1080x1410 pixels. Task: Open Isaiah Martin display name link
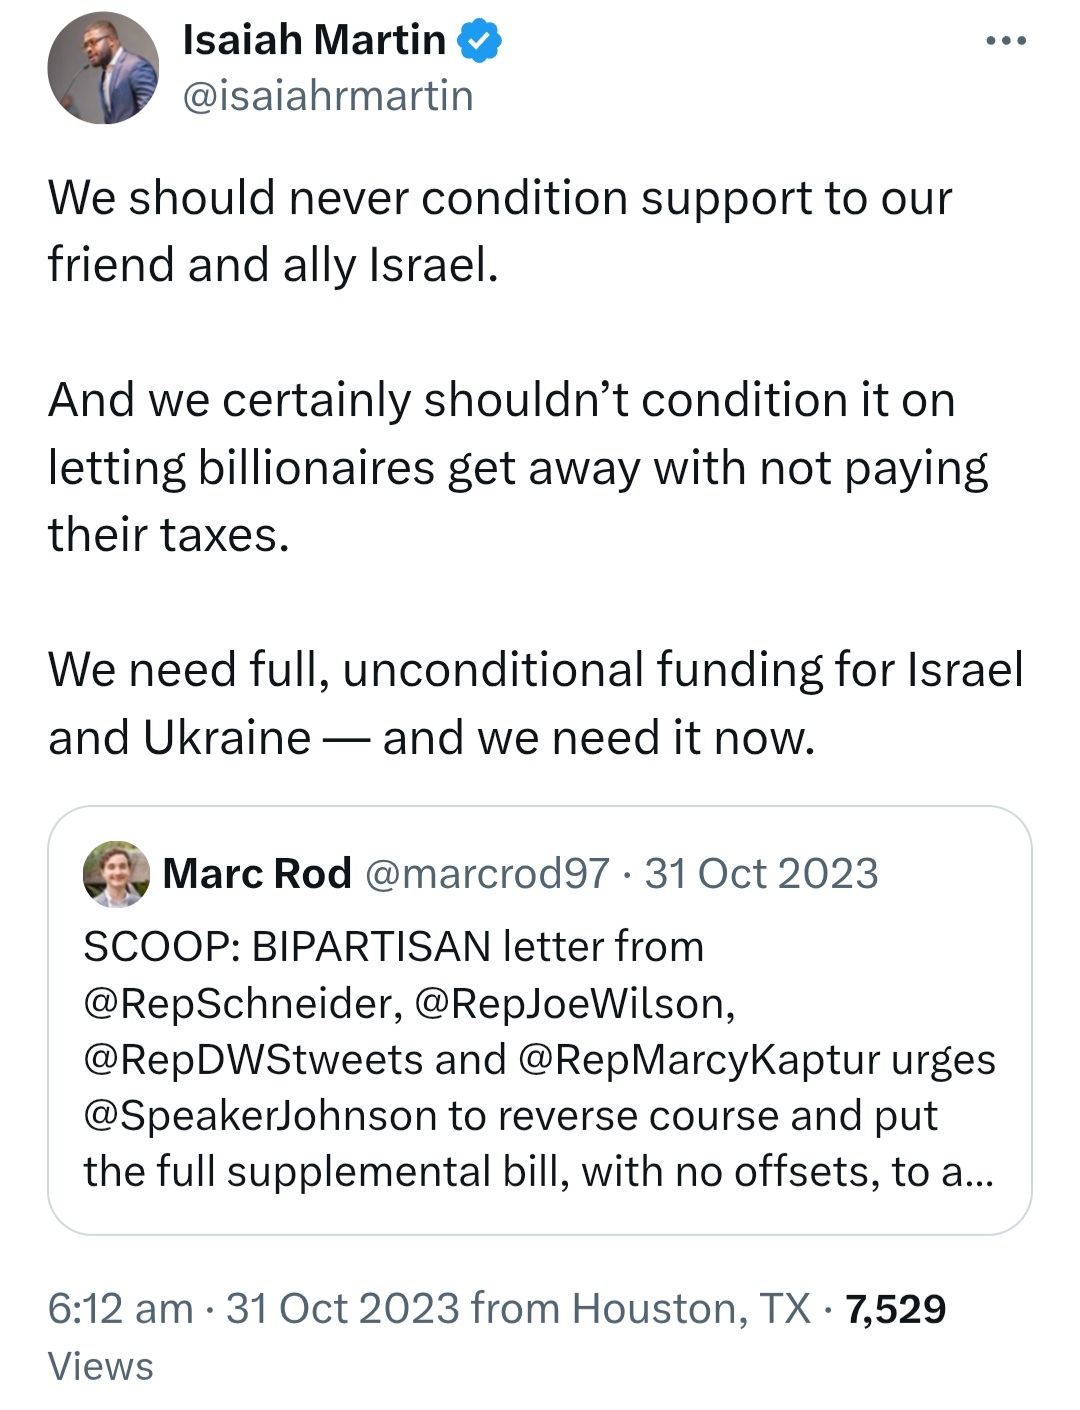(x=314, y=40)
